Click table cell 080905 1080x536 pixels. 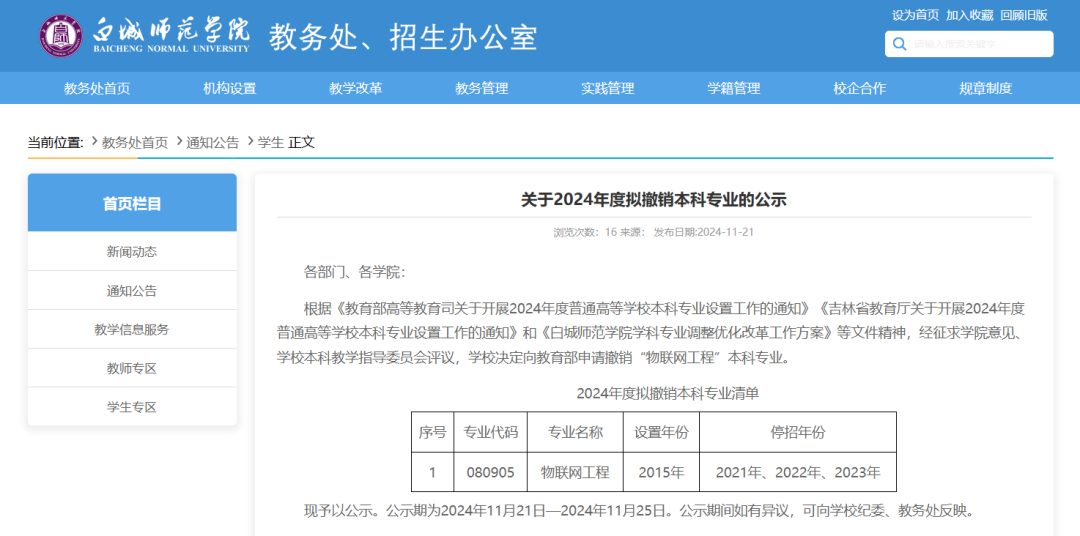coord(490,473)
